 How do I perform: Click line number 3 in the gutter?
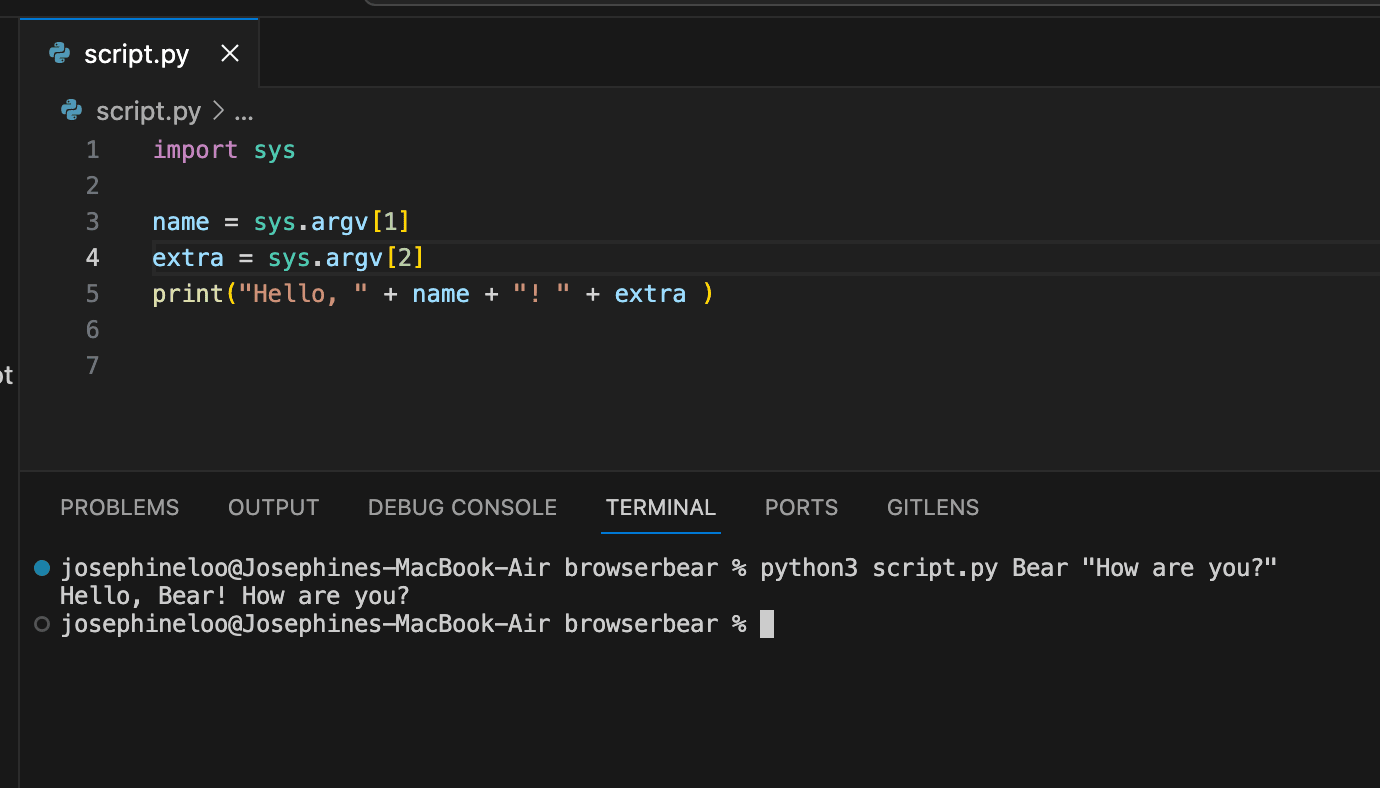coord(93,222)
